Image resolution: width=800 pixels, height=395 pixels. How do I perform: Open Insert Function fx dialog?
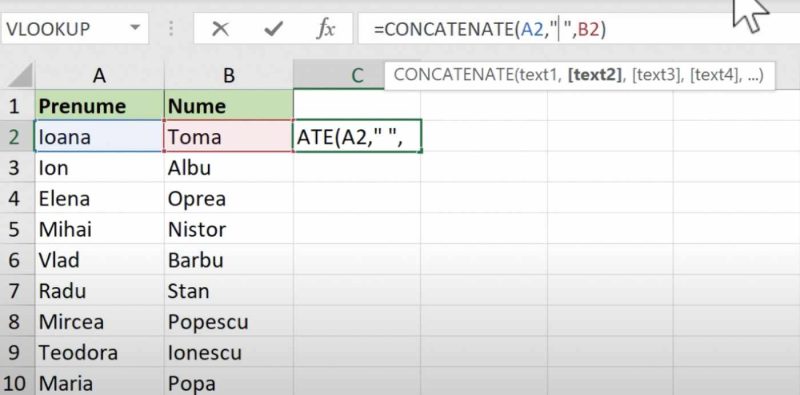pos(326,30)
